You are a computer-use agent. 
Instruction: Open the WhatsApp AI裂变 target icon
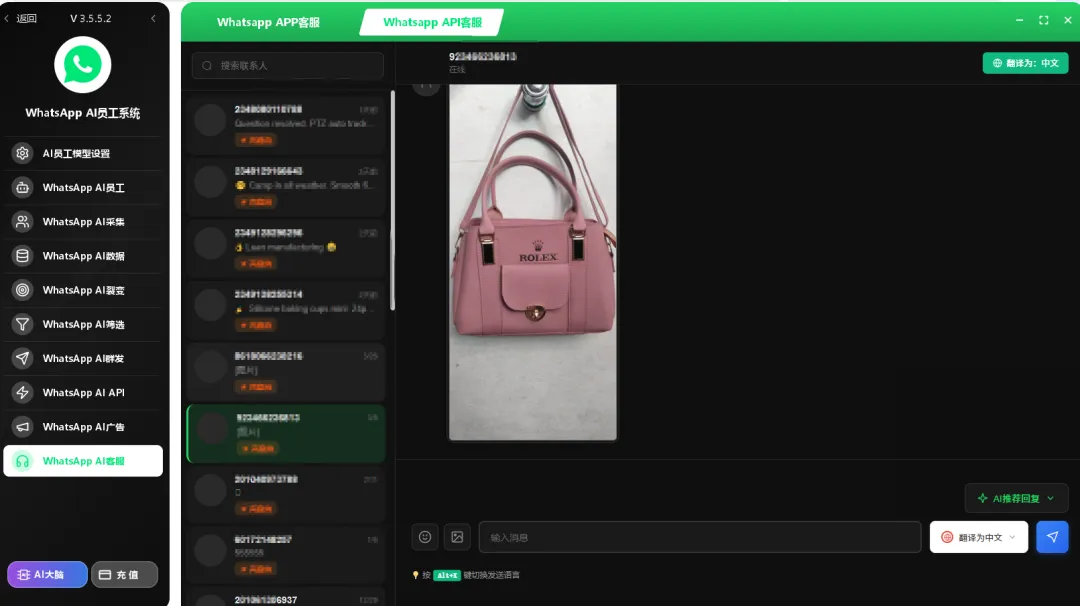coord(23,290)
